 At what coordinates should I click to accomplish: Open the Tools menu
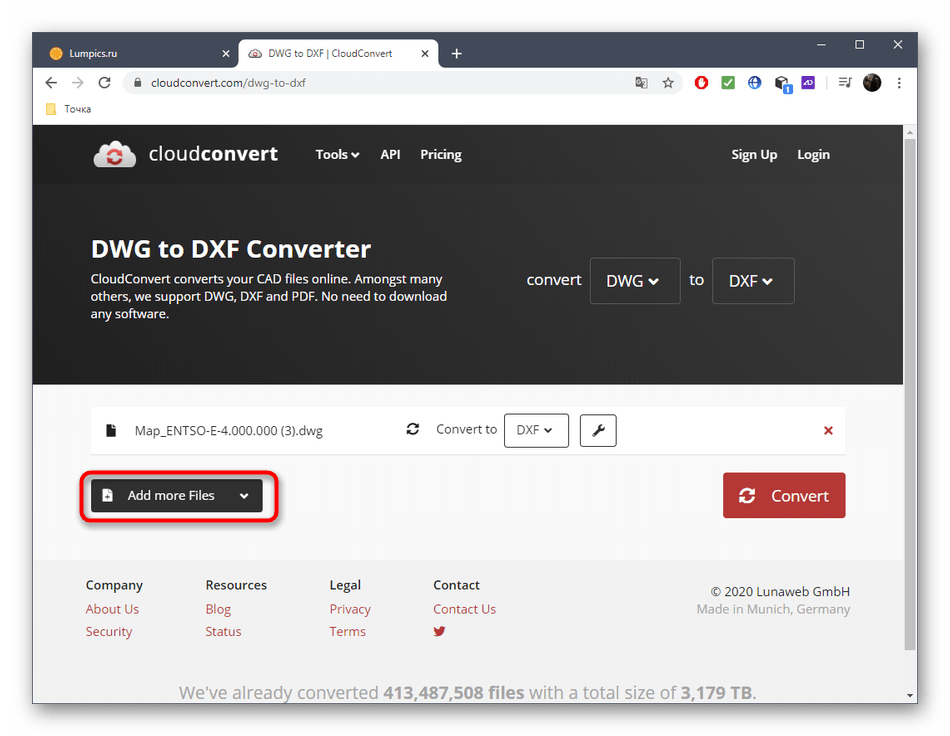[337, 155]
